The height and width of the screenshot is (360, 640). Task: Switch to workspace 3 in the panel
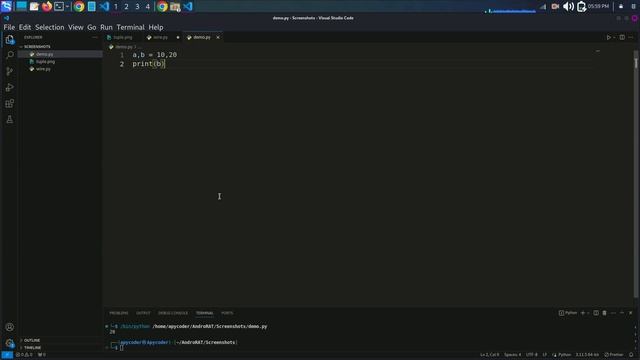click(x=137, y=7)
